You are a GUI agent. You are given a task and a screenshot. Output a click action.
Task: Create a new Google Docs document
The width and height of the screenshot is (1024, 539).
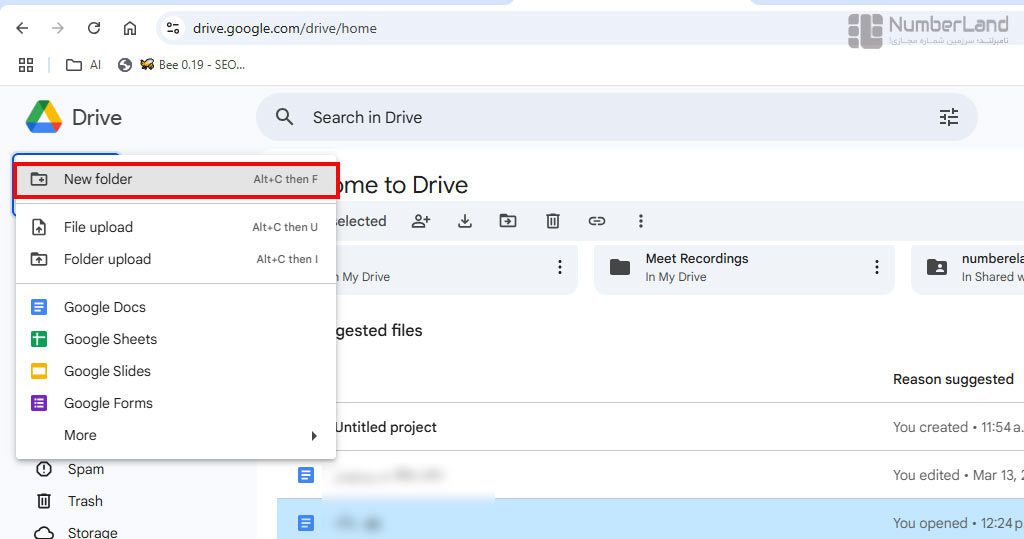[x=176, y=307]
